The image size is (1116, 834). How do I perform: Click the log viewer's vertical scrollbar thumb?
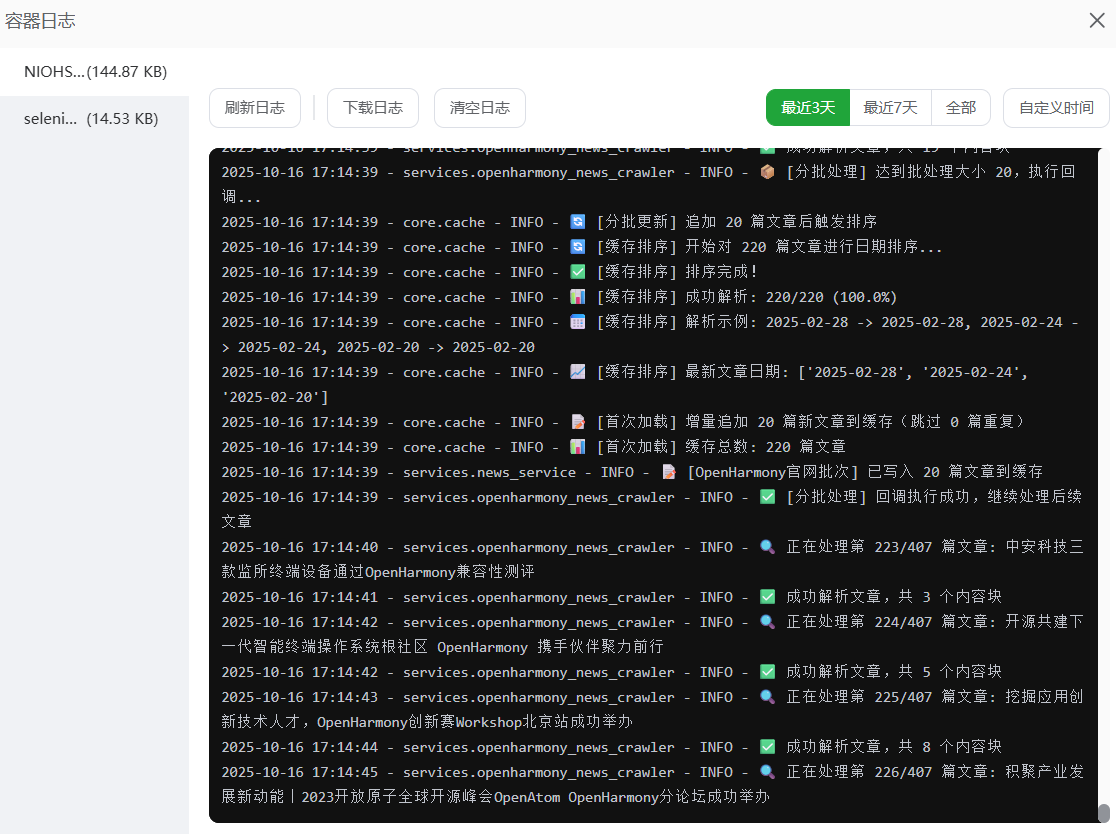(1104, 813)
